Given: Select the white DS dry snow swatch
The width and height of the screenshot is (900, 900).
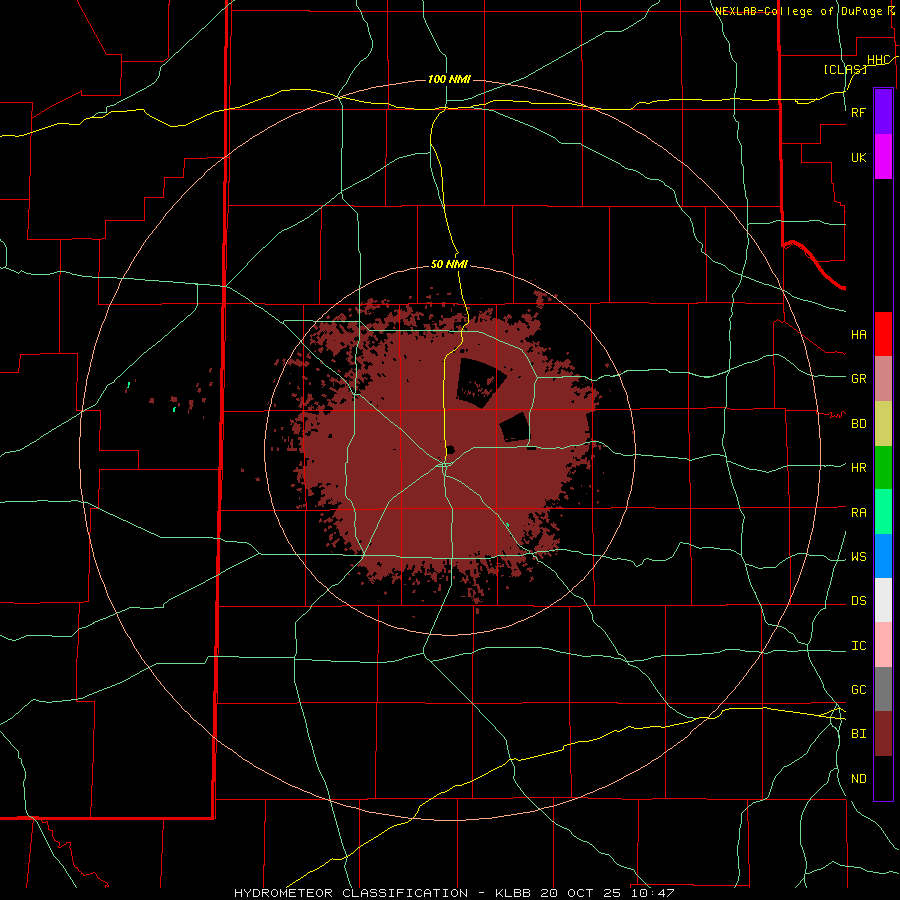Looking at the screenshot, I should click(883, 600).
